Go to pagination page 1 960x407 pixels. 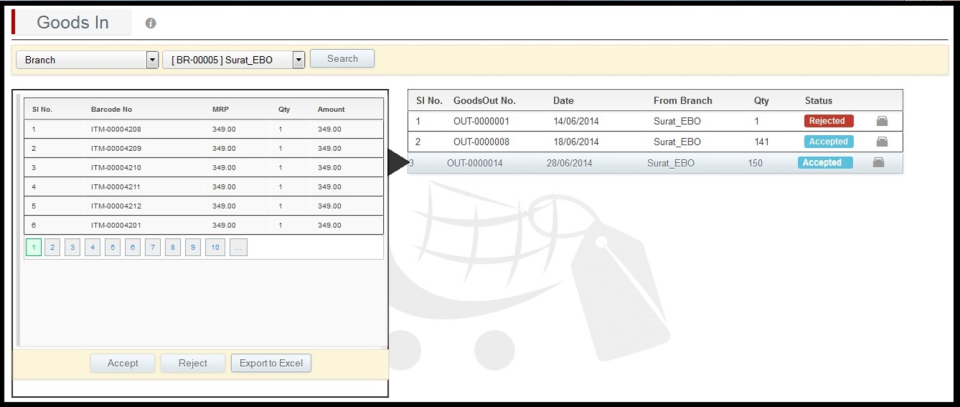click(x=34, y=247)
